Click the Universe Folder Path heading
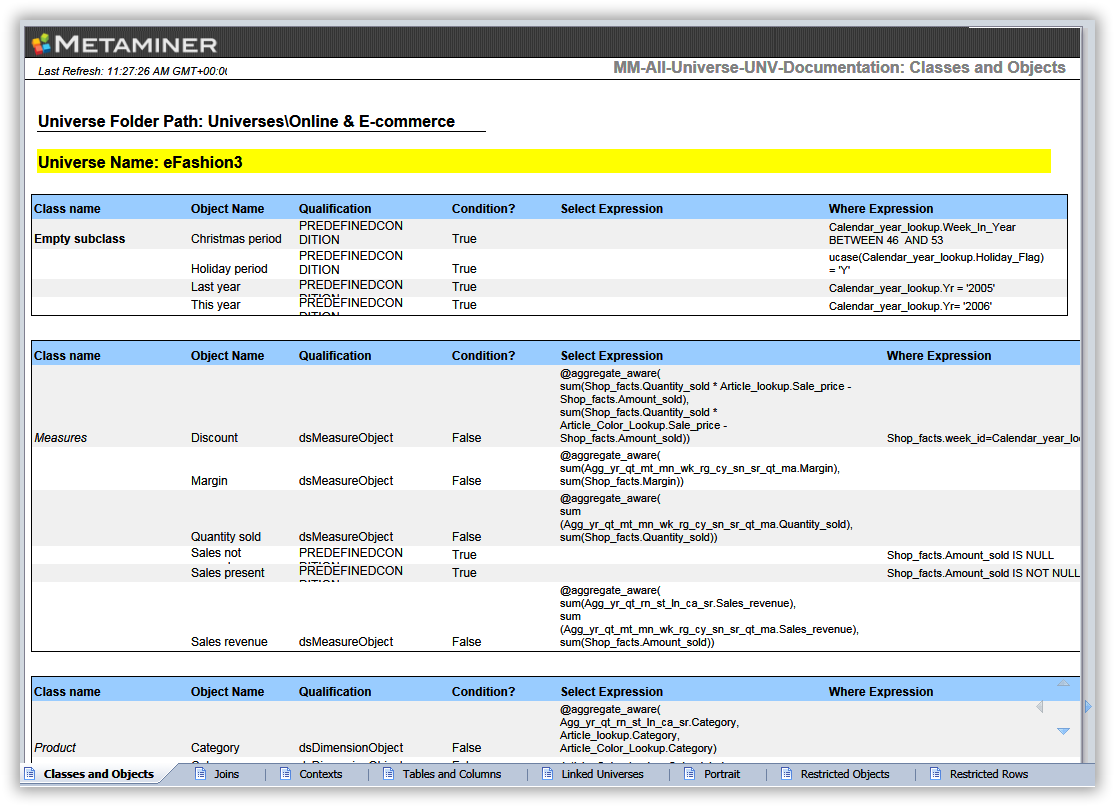 246,121
